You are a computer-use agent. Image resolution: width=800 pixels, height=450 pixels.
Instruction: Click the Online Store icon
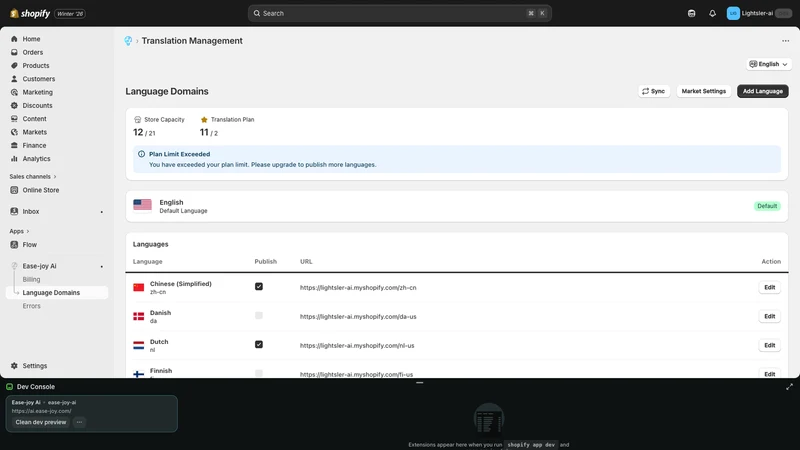(x=14, y=190)
